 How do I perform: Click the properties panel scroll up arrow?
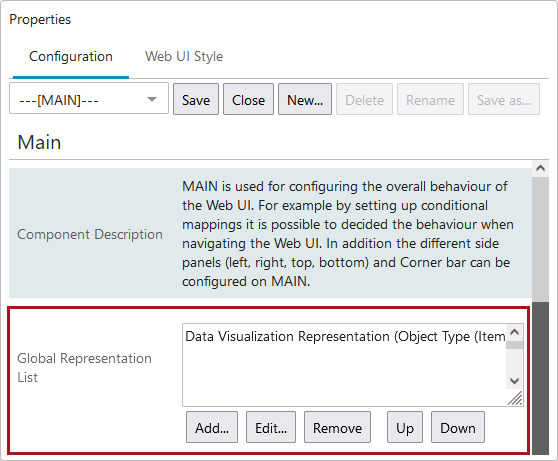[540, 168]
